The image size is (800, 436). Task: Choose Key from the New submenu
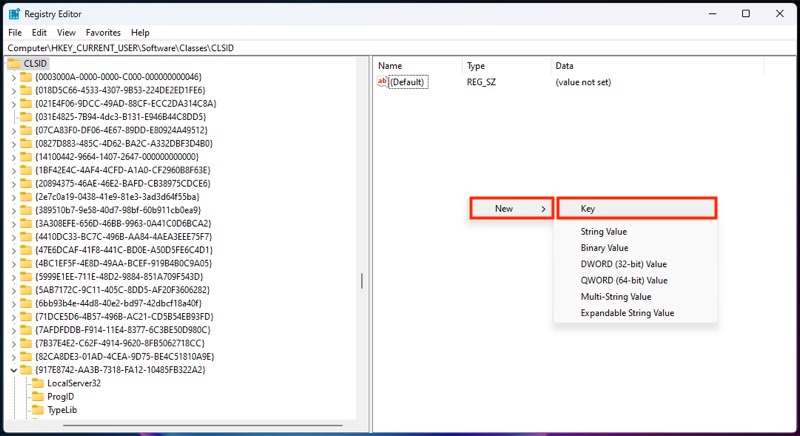coord(637,208)
